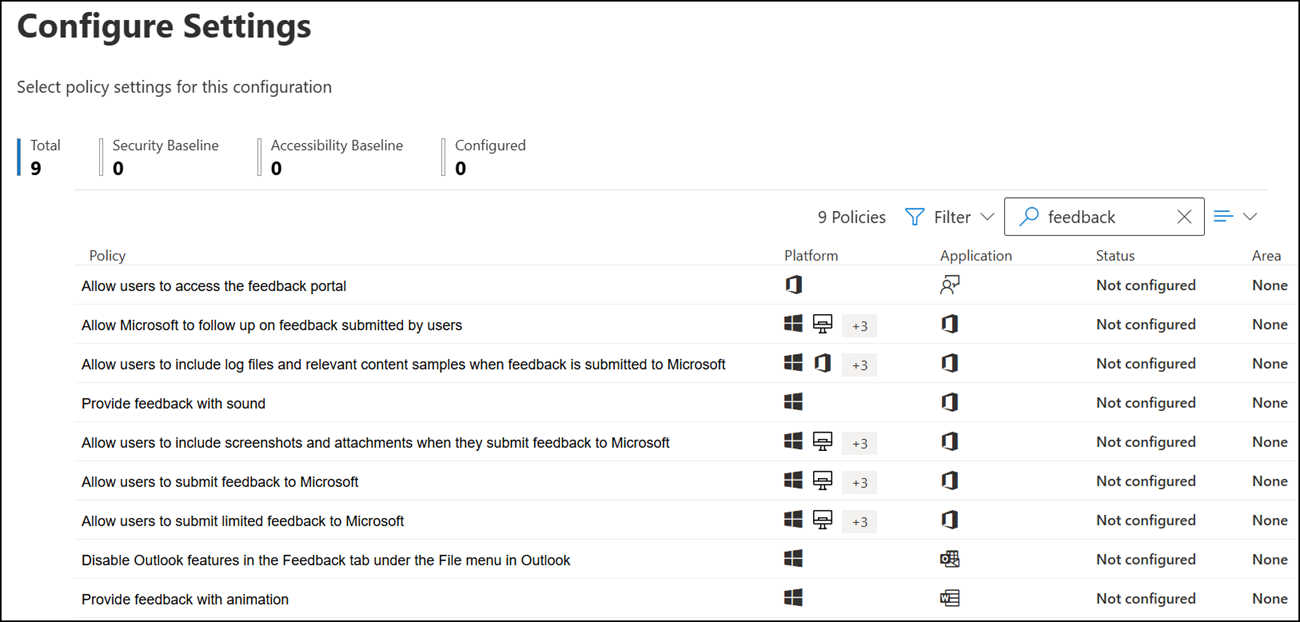Viewport: 1300px width, 622px height.
Task: Click the Office platform icon in the log files row
Action: click(x=822, y=363)
